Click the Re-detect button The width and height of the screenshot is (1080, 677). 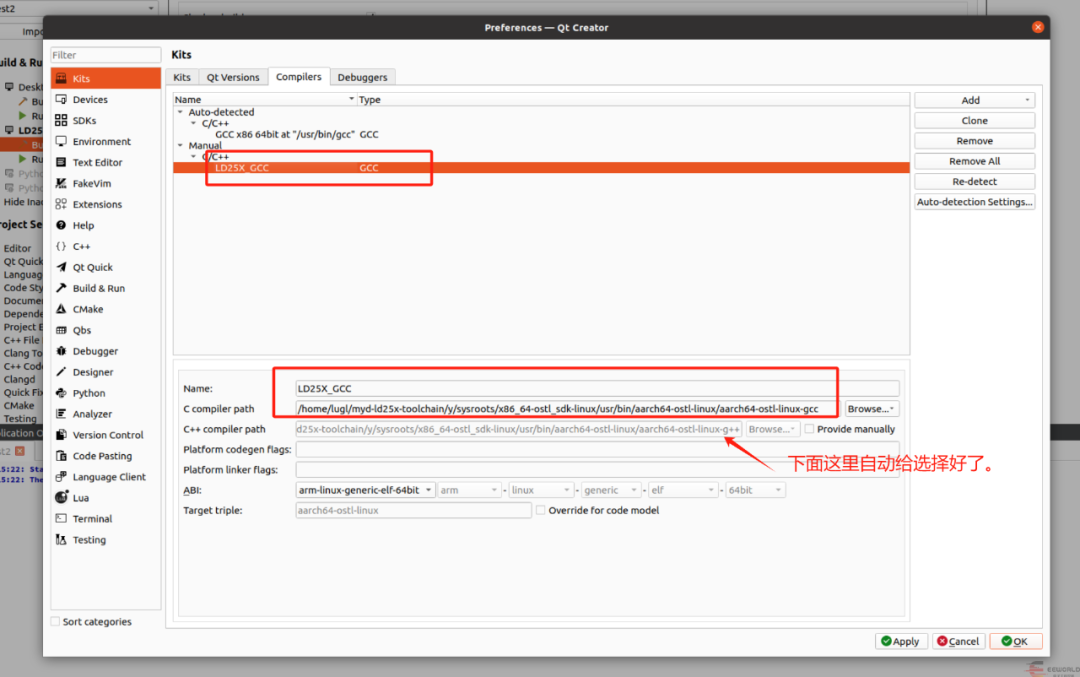pos(974,182)
